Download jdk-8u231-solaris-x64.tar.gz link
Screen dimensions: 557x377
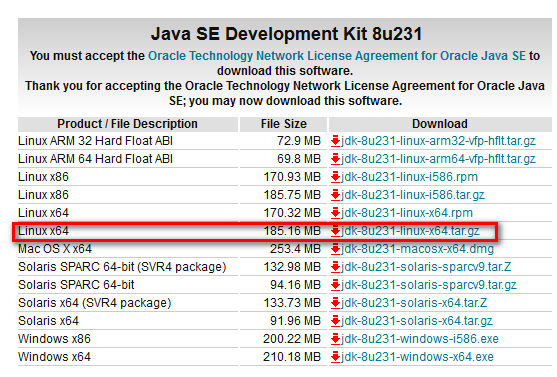[x=417, y=321]
